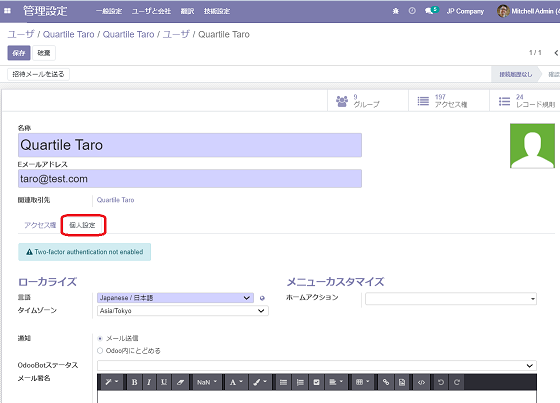The image size is (560, 403).
Task: Open the style magic wand dropdown
Action: point(112,382)
